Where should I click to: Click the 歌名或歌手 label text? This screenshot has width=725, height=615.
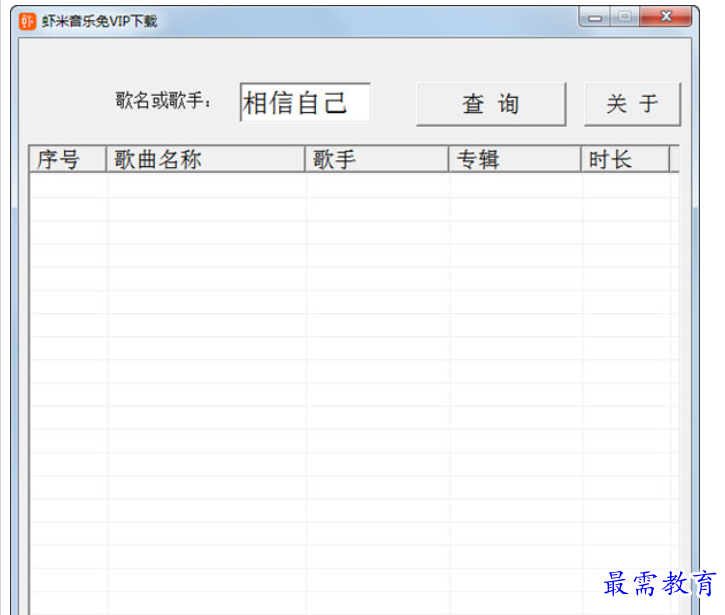pyautogui.click(x=162, y=100)
